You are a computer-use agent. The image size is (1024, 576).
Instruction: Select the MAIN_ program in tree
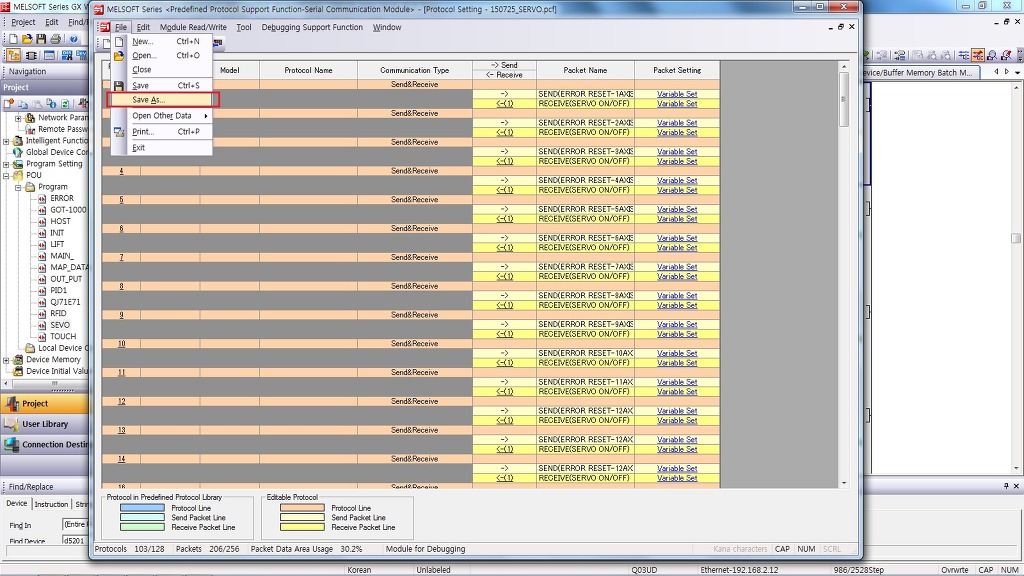(x=62, y=256)
